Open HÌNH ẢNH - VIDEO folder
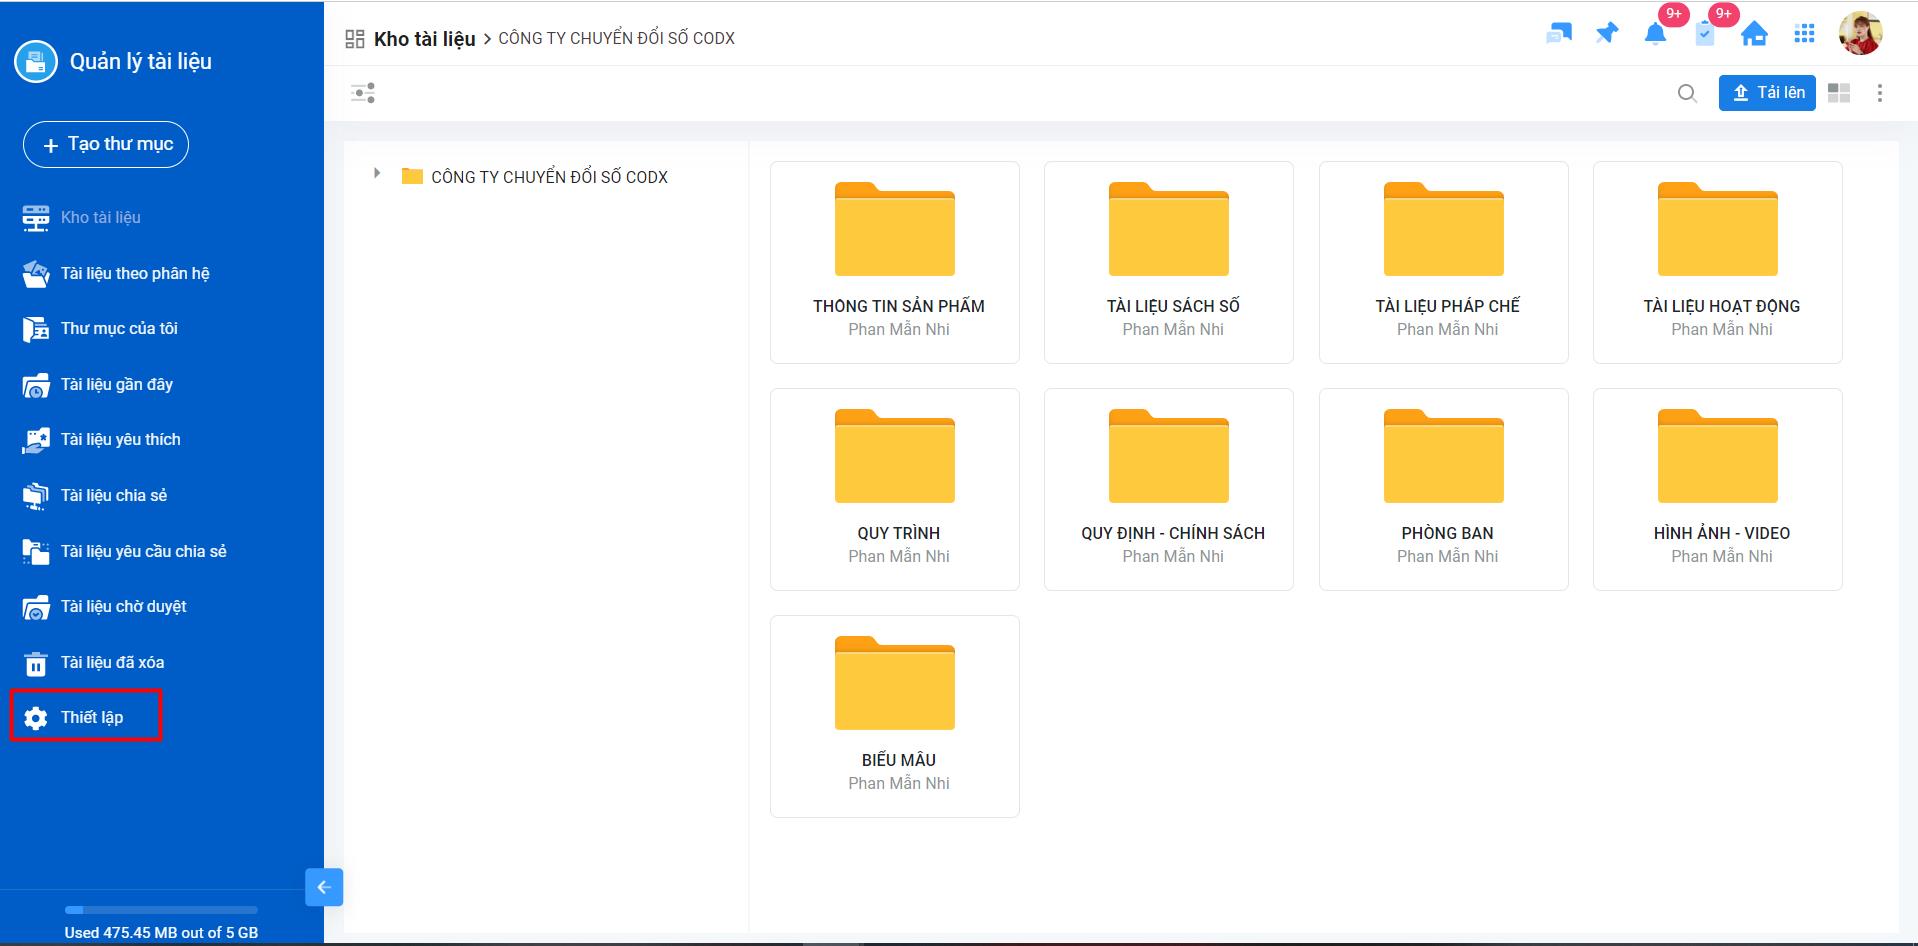This screenshot has width=1918, height=946. point(1718,489)
